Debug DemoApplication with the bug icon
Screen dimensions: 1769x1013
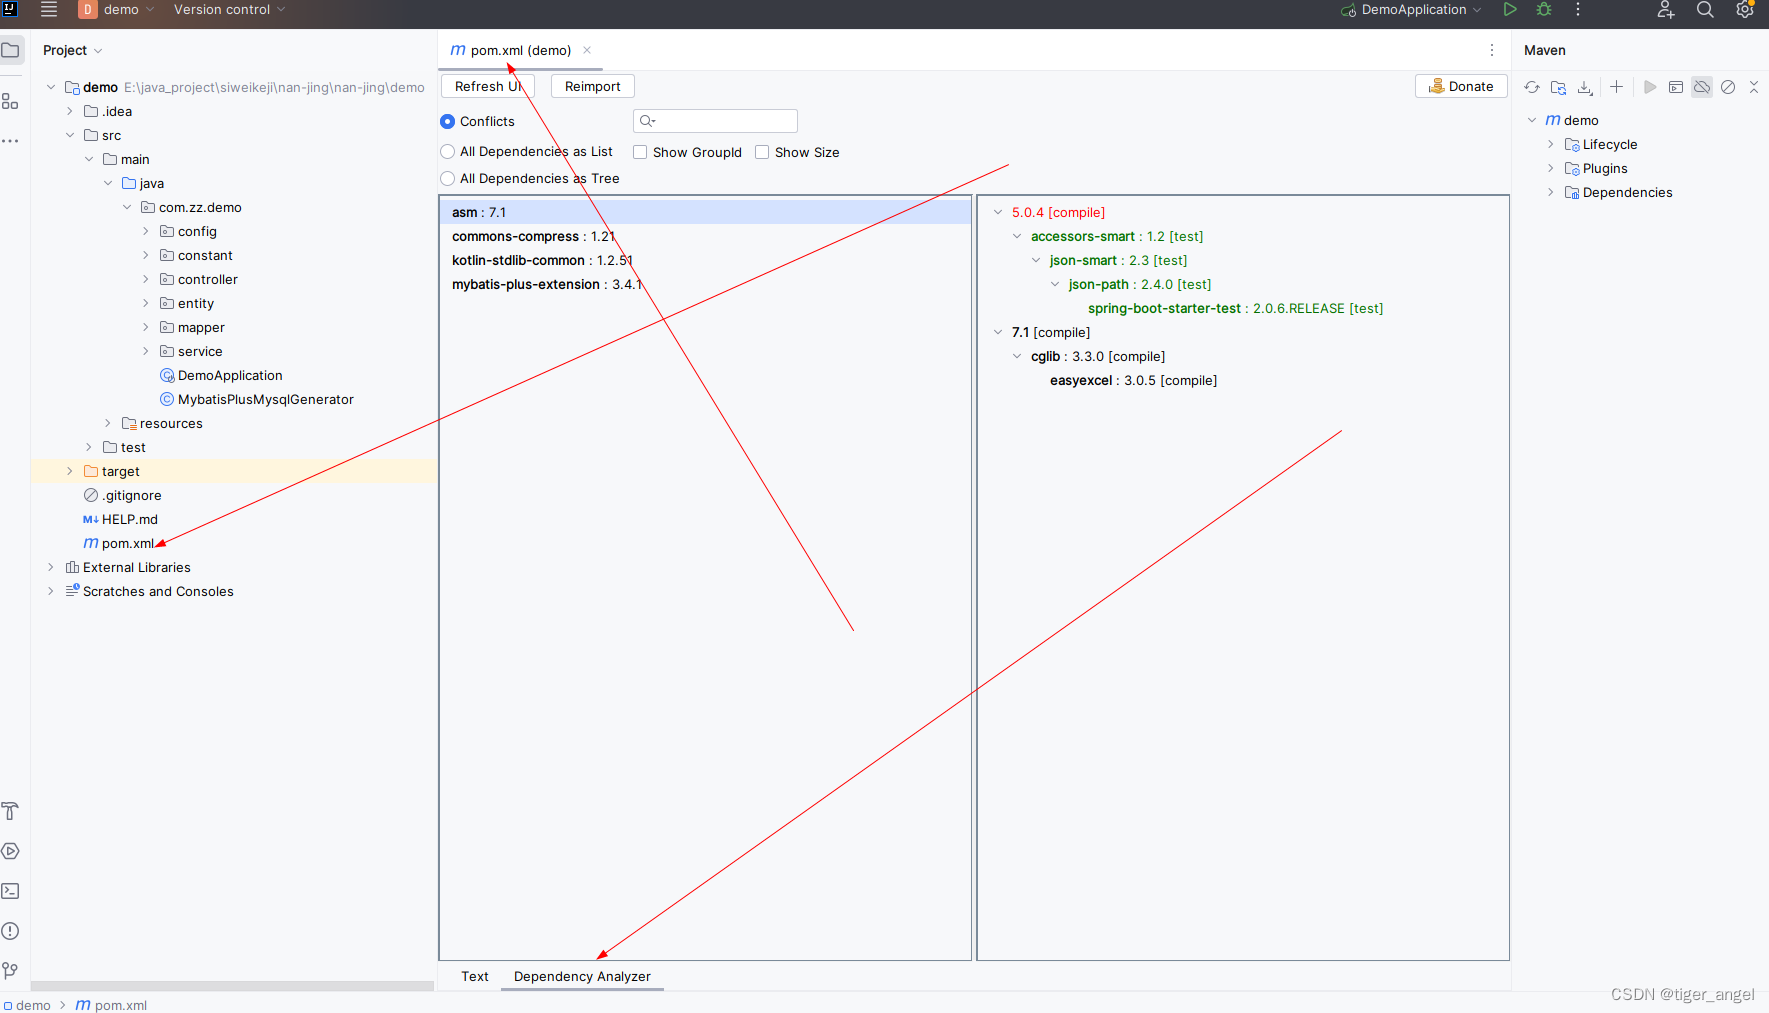coord(1544,10)
